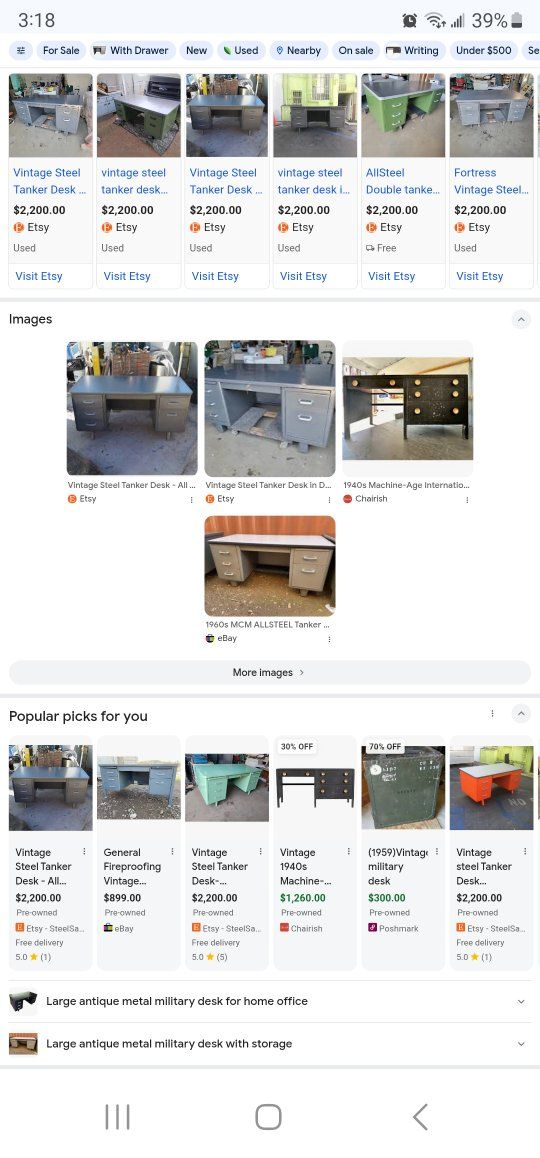Toggle the Nearby filter chip
The image size is (540, 1158).
pos(298,50)
